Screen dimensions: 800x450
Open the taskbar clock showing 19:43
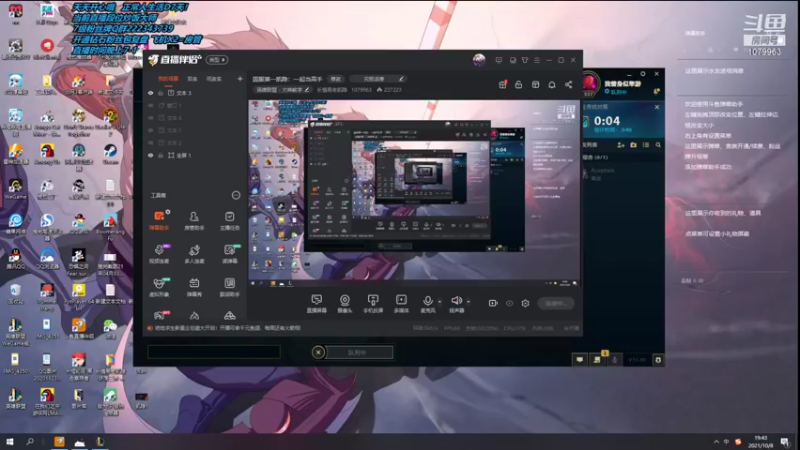click(x=760, y=442)
